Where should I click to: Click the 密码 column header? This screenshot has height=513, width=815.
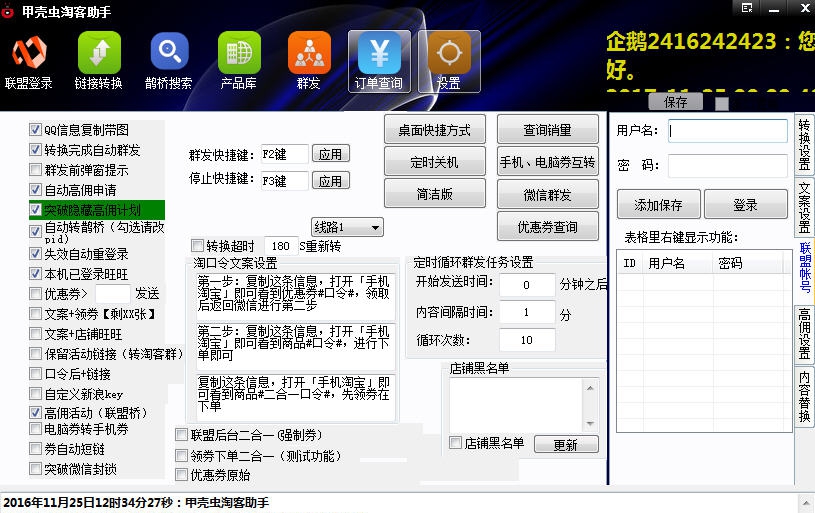[x=748, y=263]
